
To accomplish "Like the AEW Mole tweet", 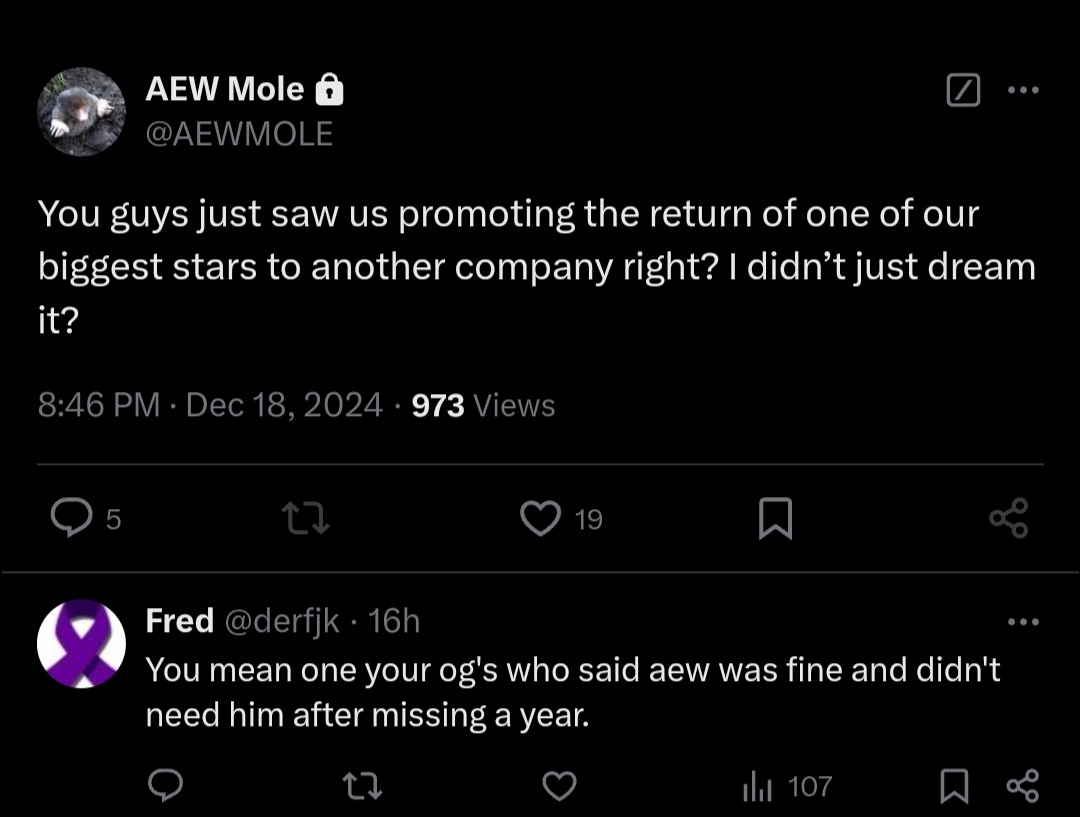I will pos(542,518).
